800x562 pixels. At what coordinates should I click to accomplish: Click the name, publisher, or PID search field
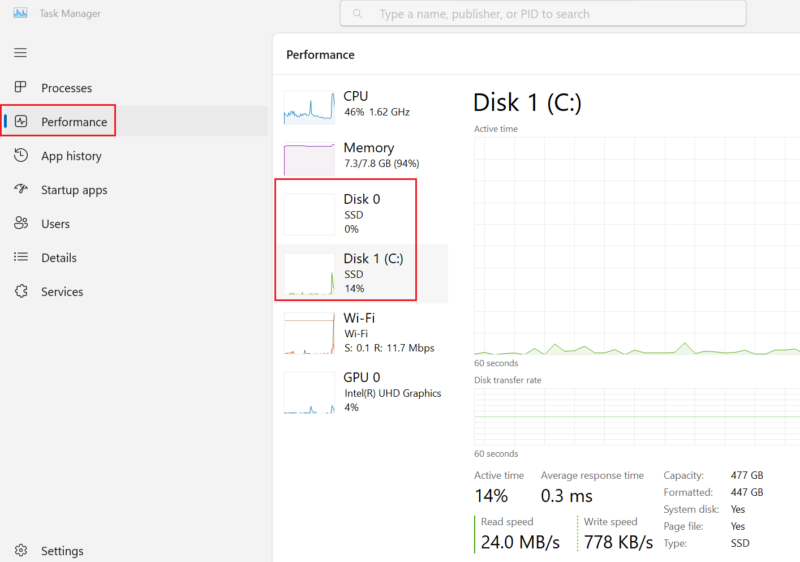[x=543, y=14]
